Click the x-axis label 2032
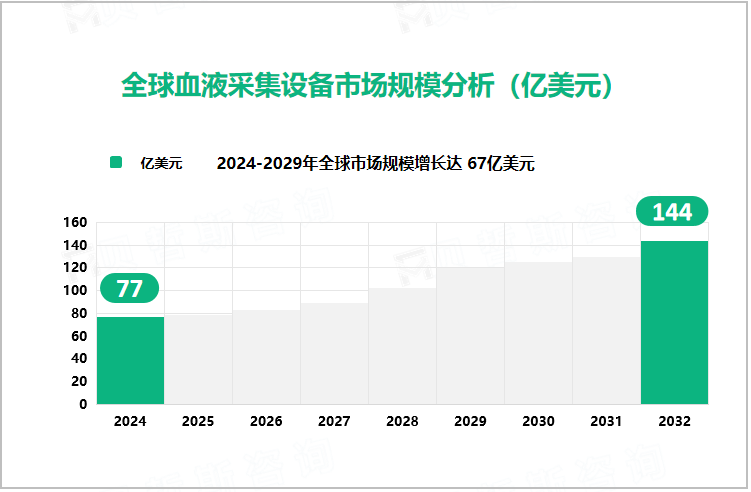The height and width of the screenshot is (492, 751). pyautogui.click(x=674, y=421)
